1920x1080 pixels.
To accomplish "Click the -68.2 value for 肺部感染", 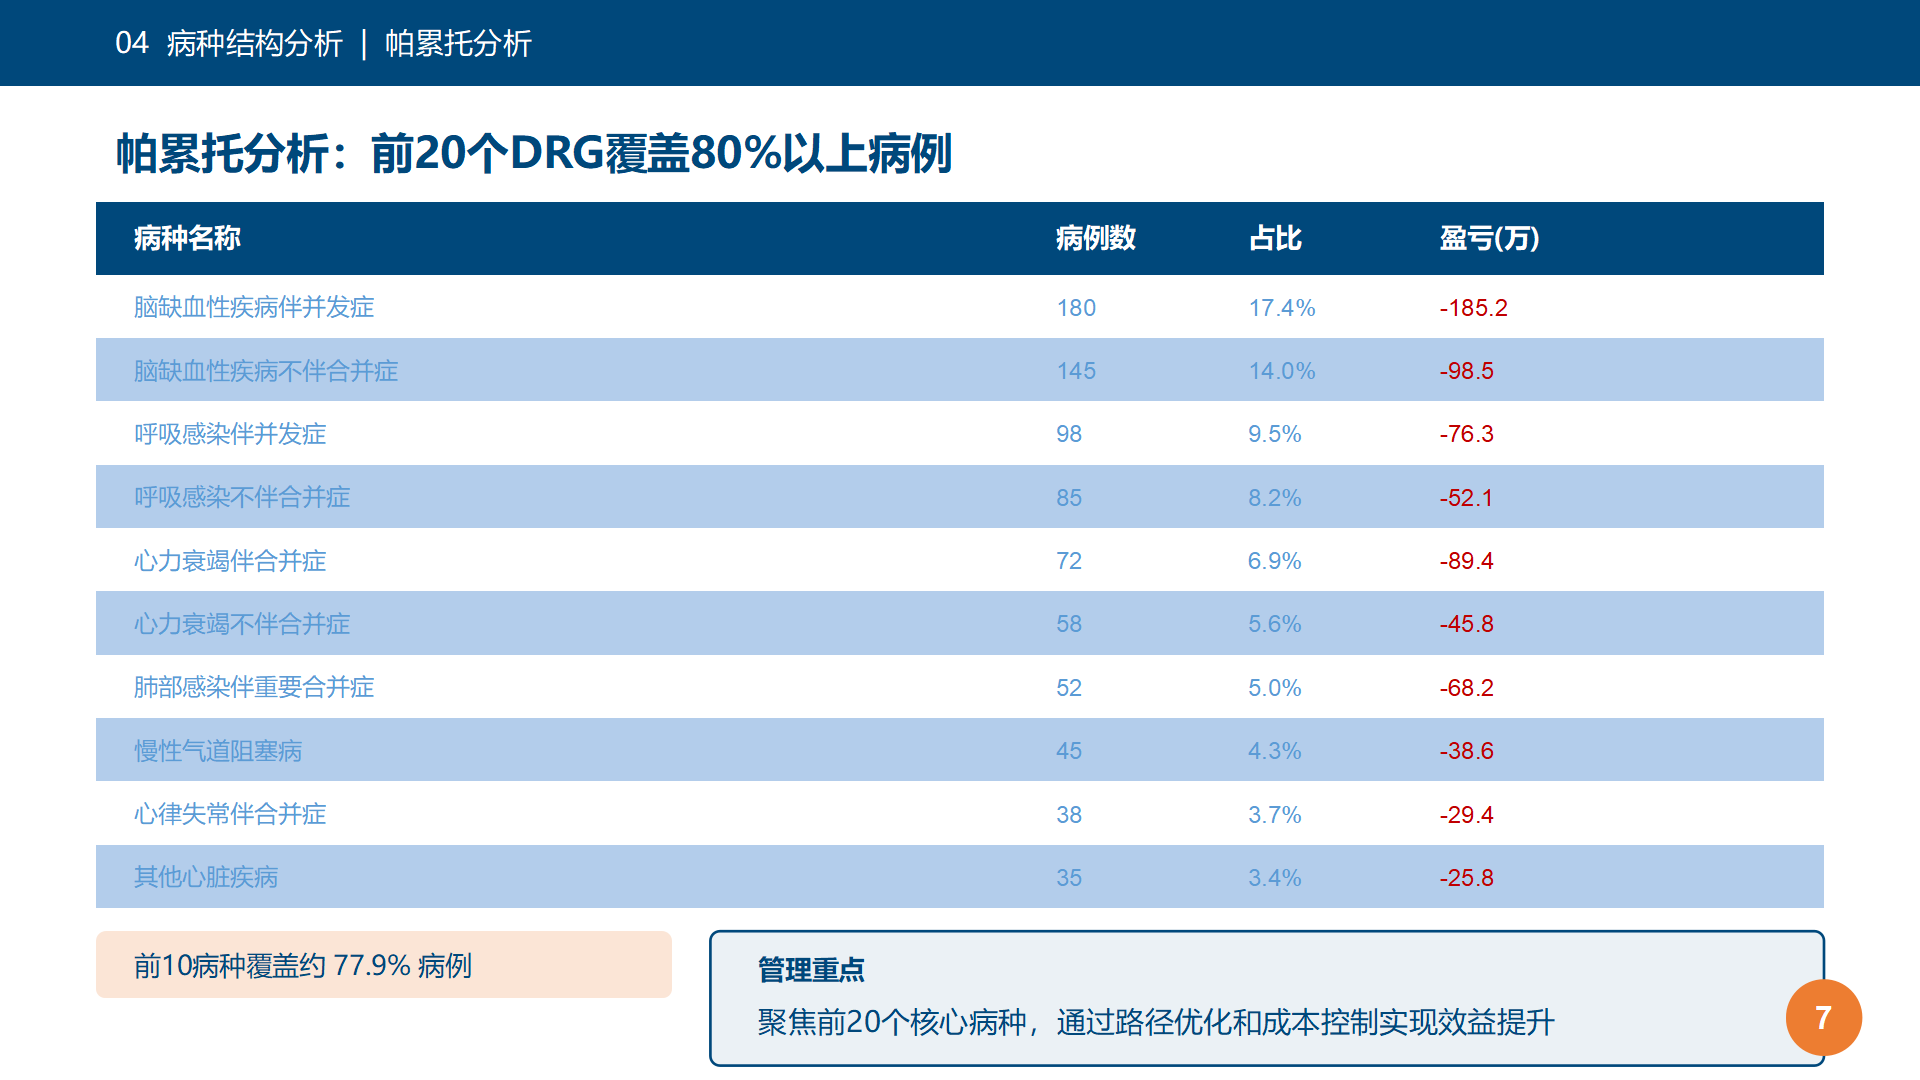I will tap(1466, 688).
